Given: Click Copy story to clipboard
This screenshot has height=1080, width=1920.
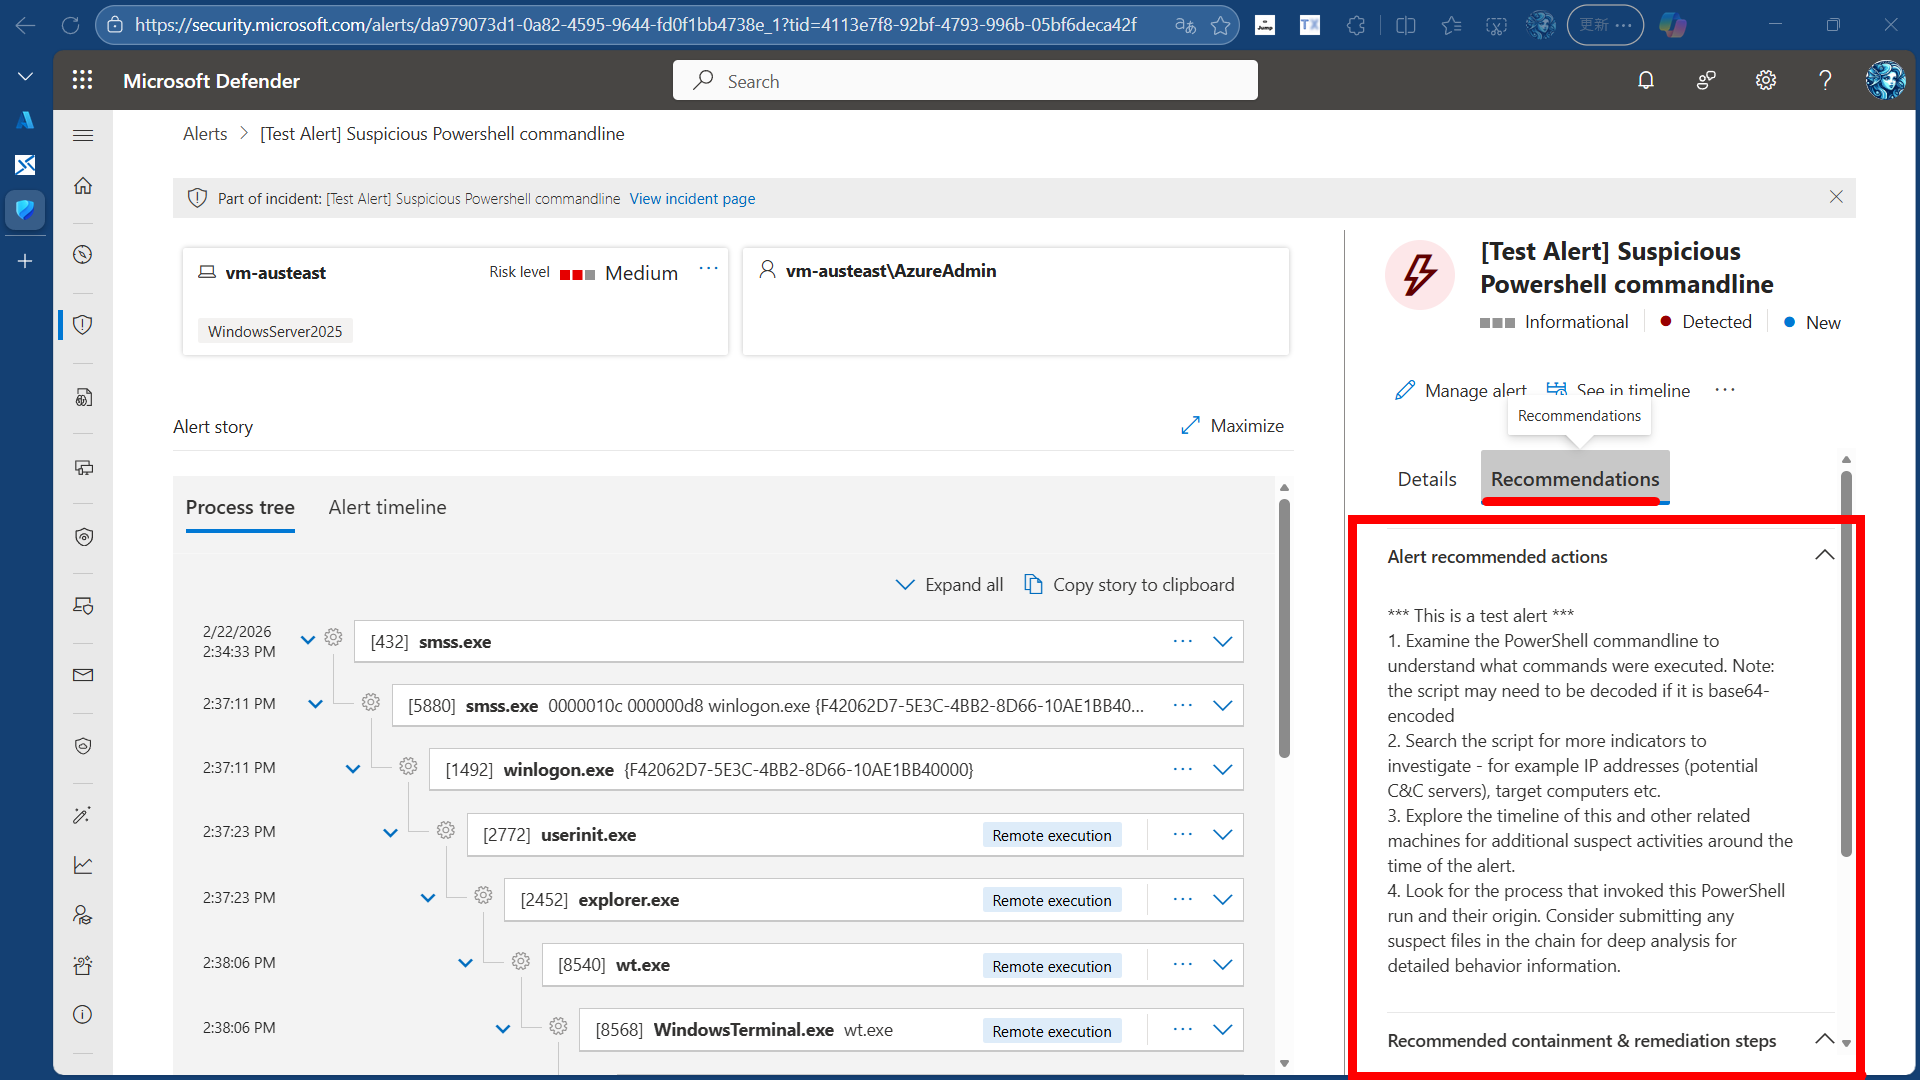Looking at the screenshot, I should (1130, 585).
